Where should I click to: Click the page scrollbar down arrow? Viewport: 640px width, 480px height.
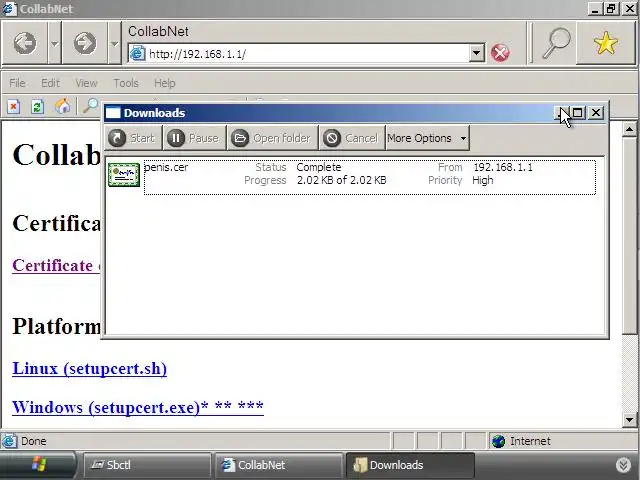(x=629, y=419)
